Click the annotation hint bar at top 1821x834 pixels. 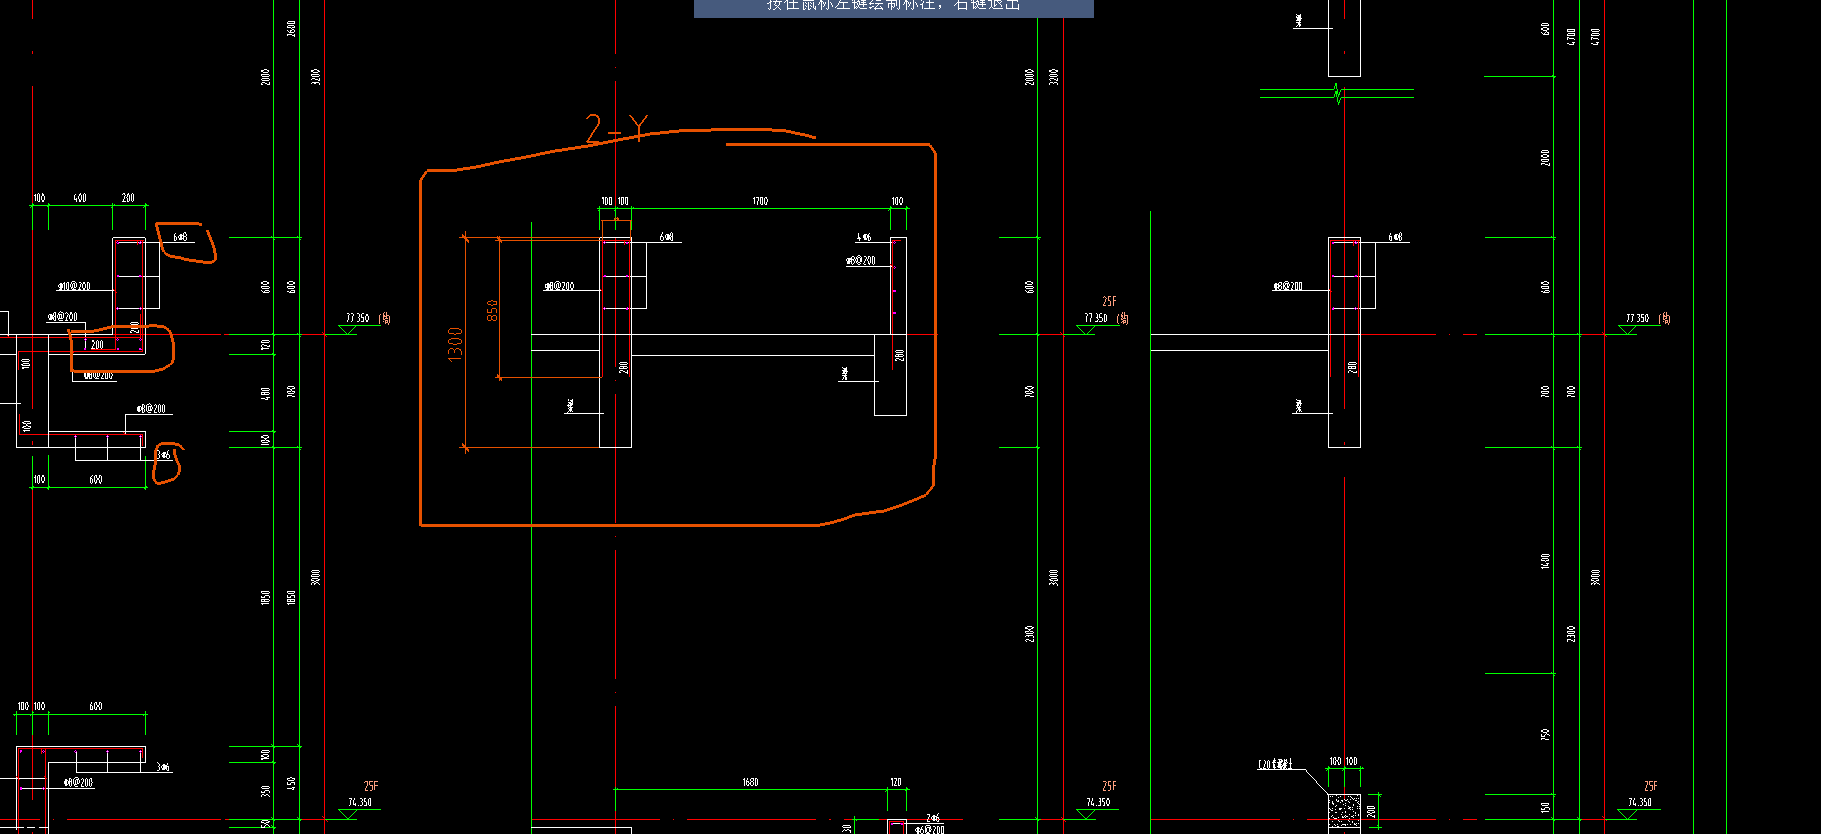pyautogui.click(x=893, y=7)
